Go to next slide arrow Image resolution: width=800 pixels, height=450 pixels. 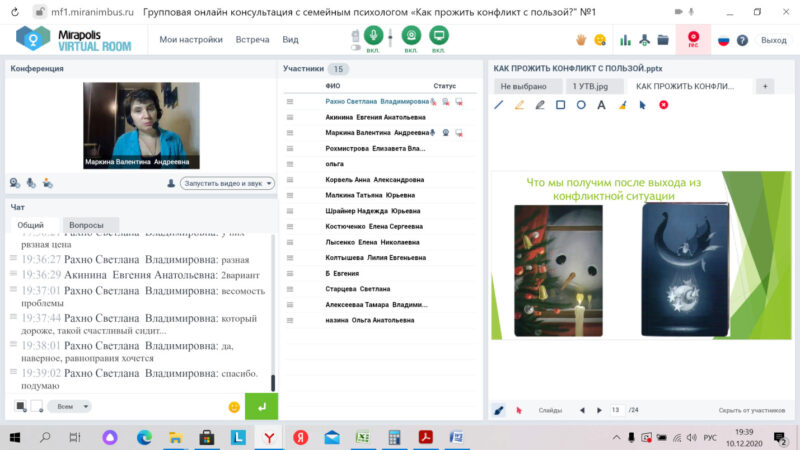point(599,410)
